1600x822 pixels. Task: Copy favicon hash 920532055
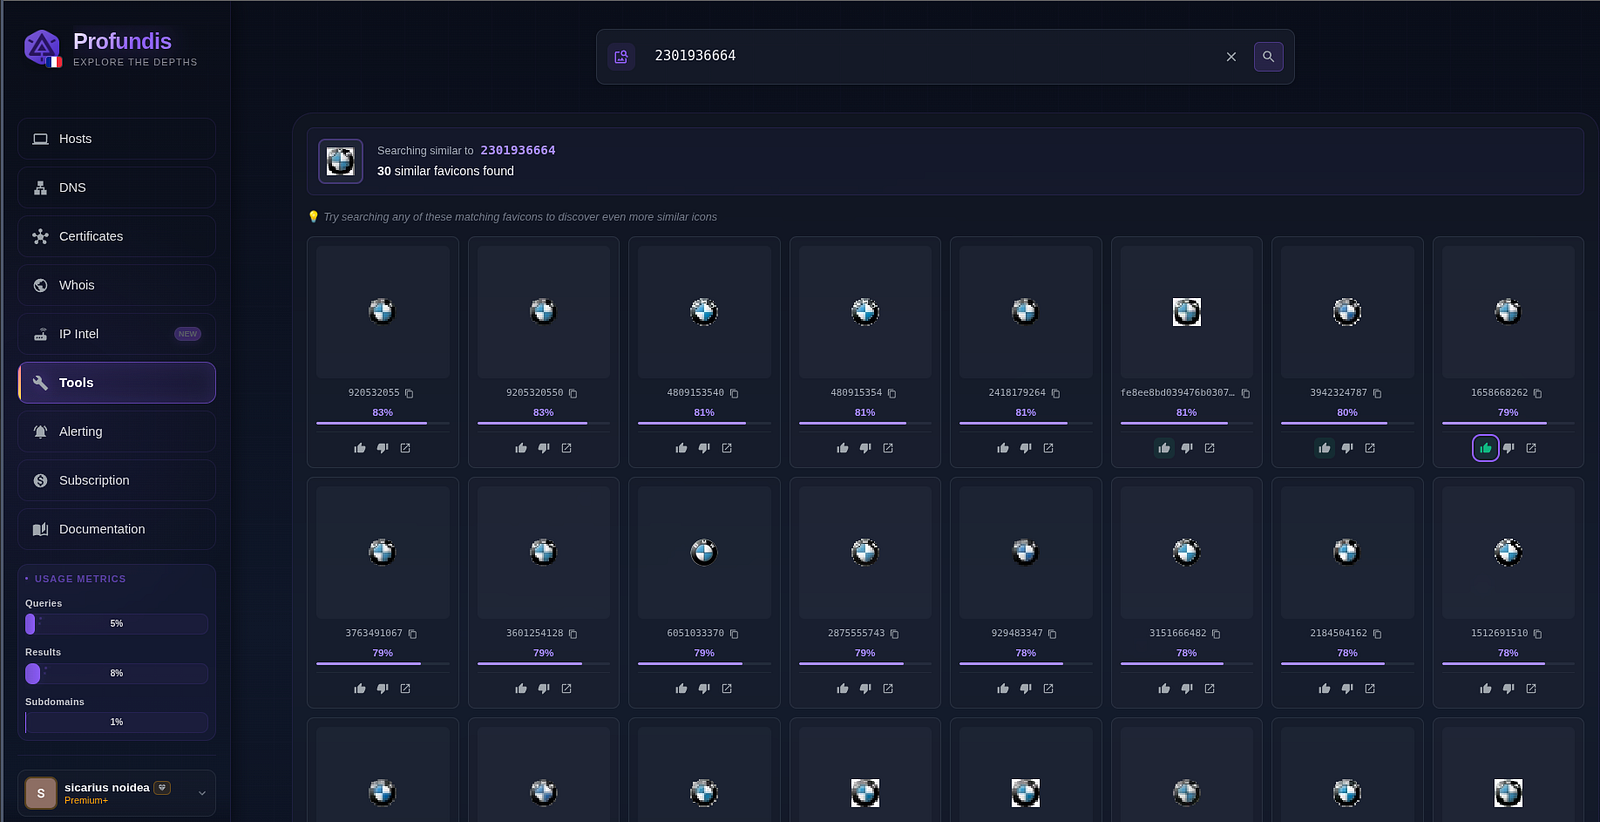[x=409, y=394]
